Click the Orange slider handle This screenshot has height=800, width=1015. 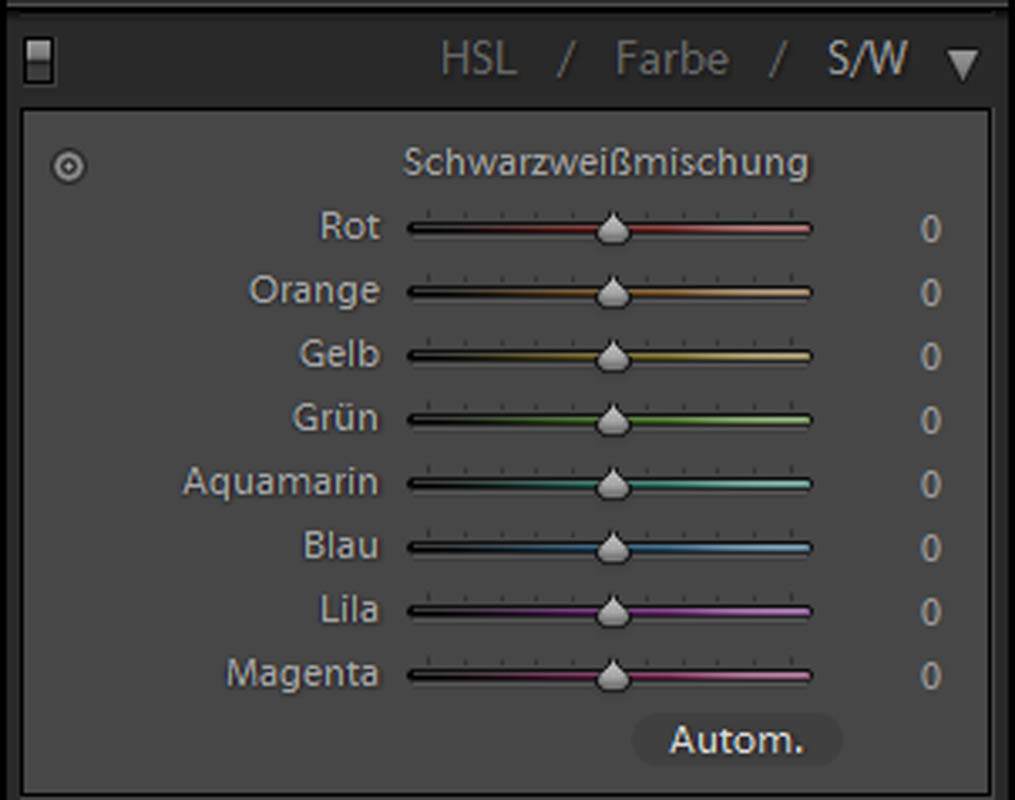pyautogui.click(x=613, y=294)
